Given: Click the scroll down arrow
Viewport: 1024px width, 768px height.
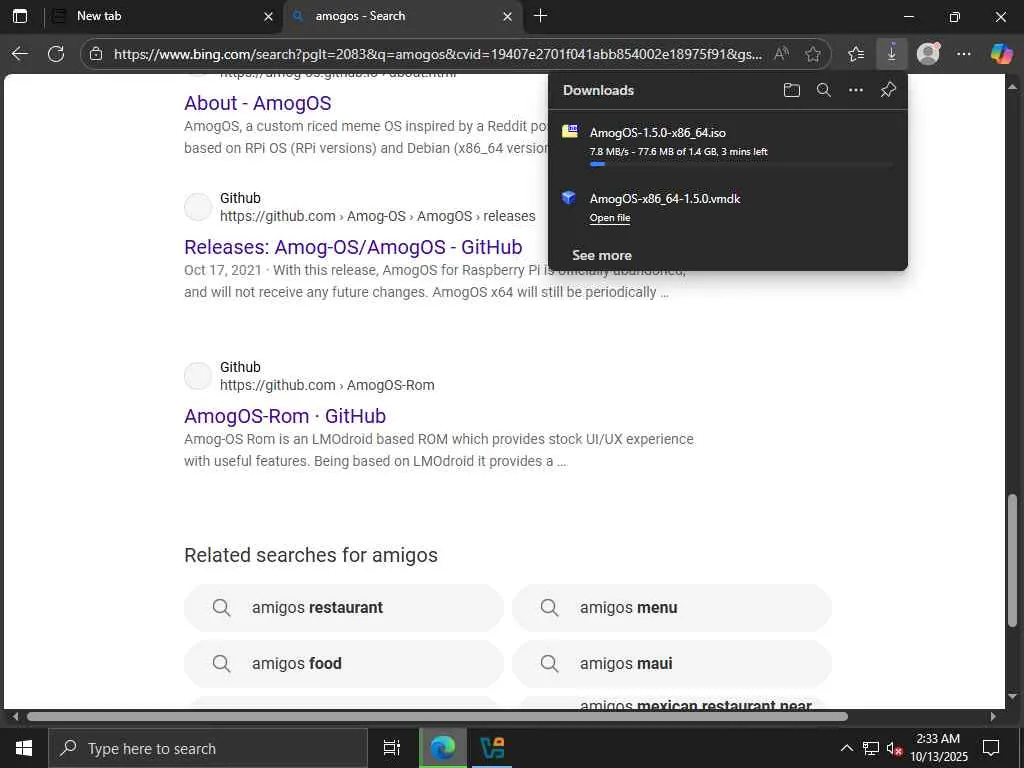Looking at the screenshot, I should pos(1012,696).
